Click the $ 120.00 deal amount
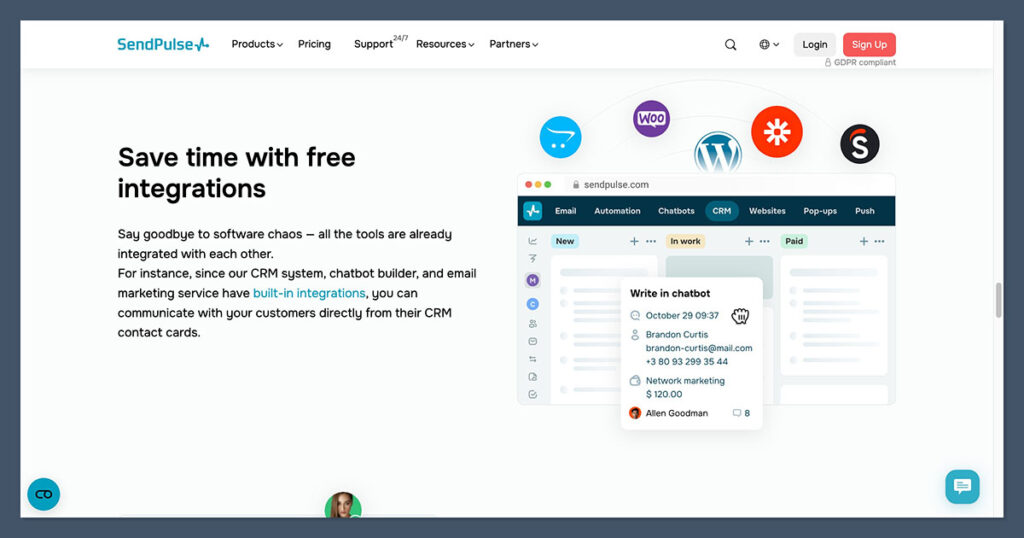 (x=664, y=394)
